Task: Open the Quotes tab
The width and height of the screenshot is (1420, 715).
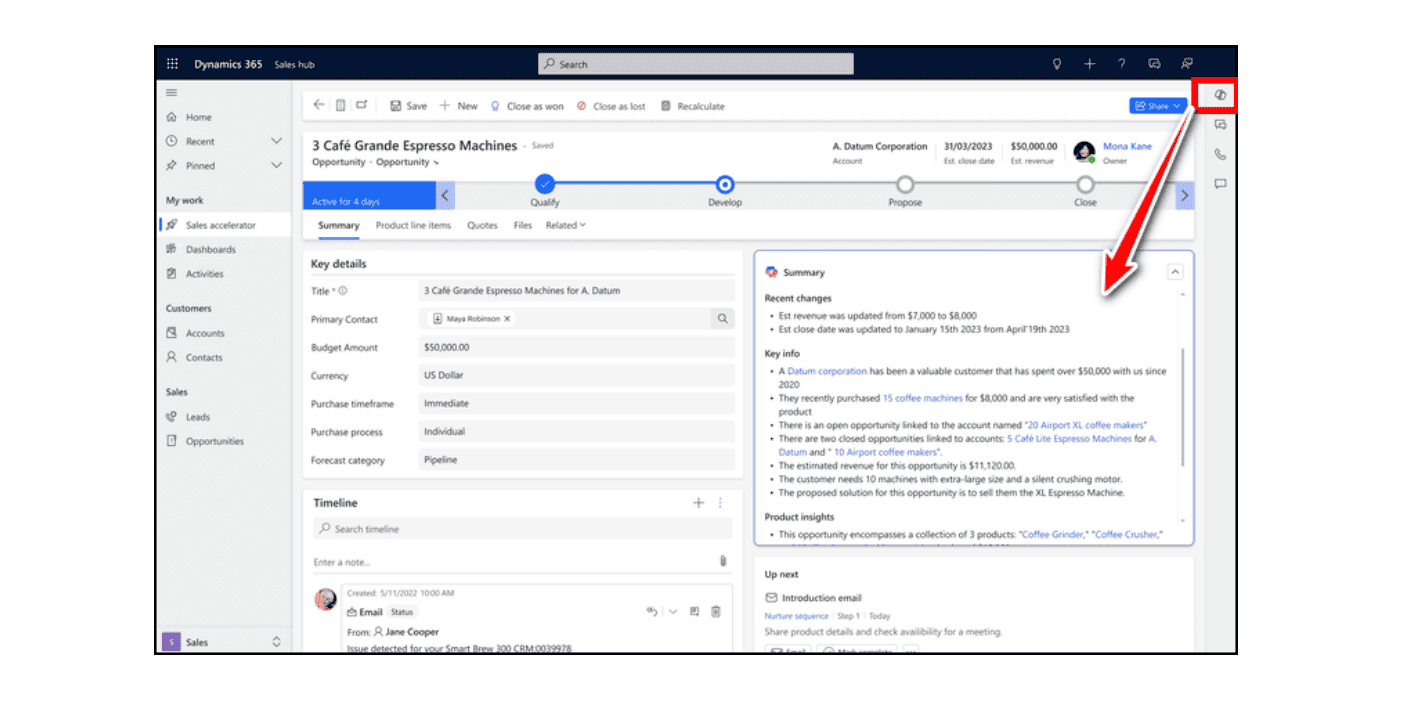Action: pos(482,225)
